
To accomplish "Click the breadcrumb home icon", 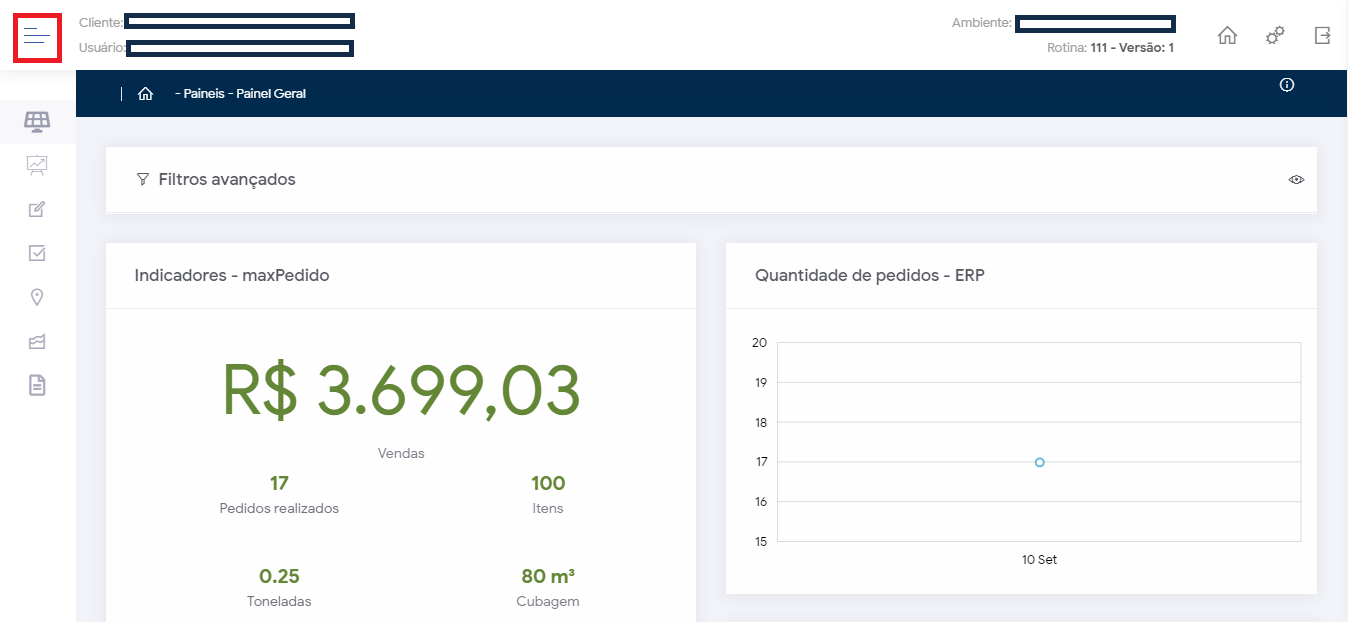I will tap(145, 94).
